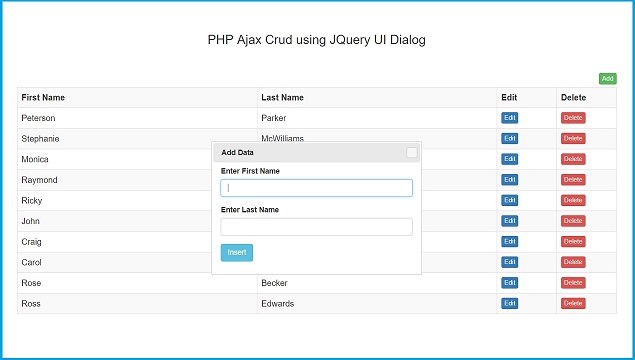Delete the Rose Becker row
This screenshot has width=635, height=360.
pos(573,283)
